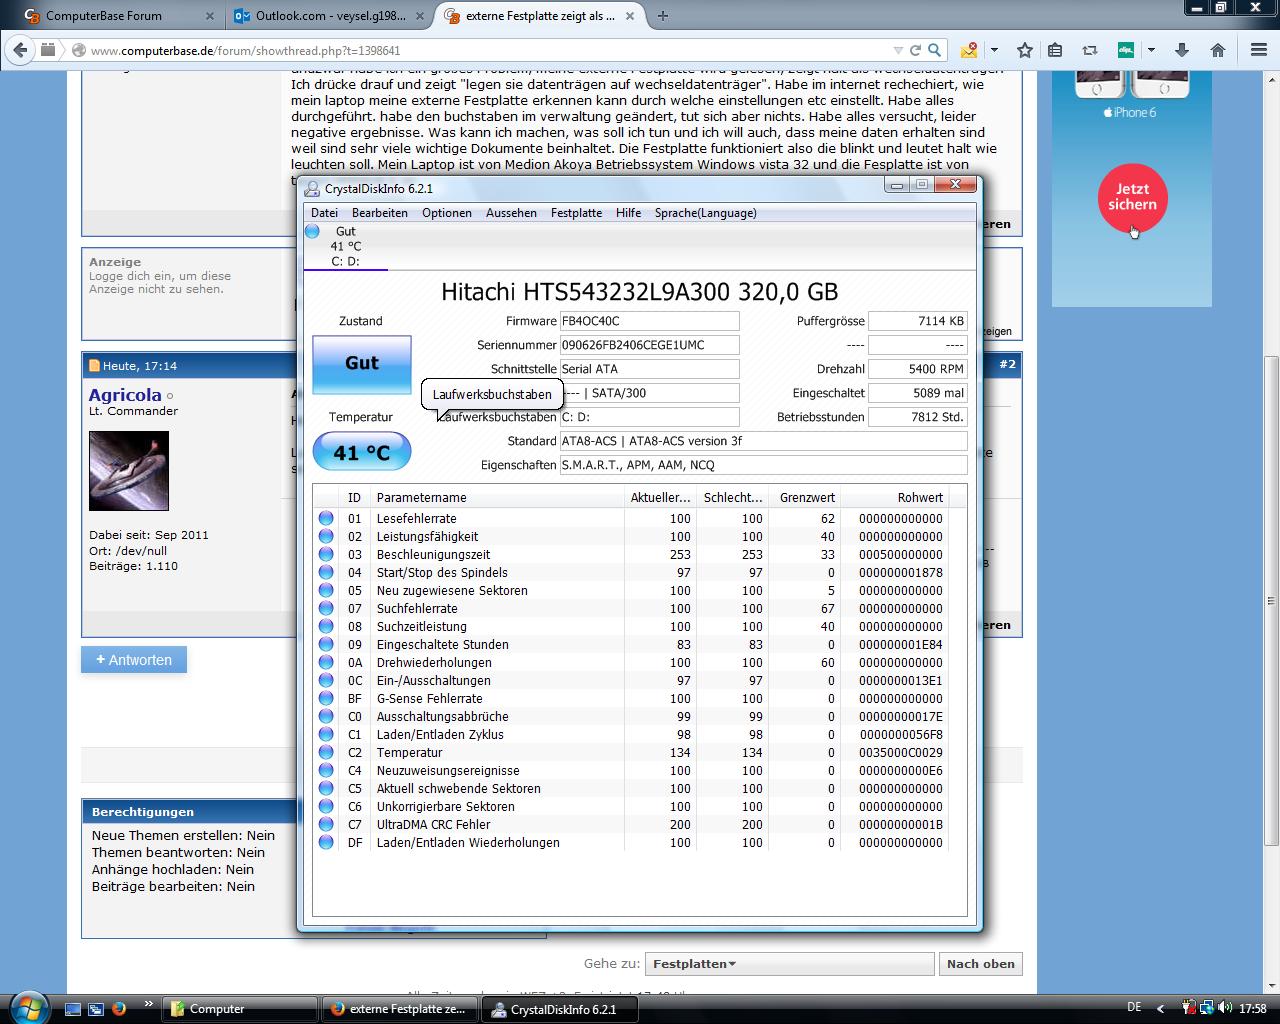
Task: Click Show Desktop quick launch icon
Action: 73,1009
